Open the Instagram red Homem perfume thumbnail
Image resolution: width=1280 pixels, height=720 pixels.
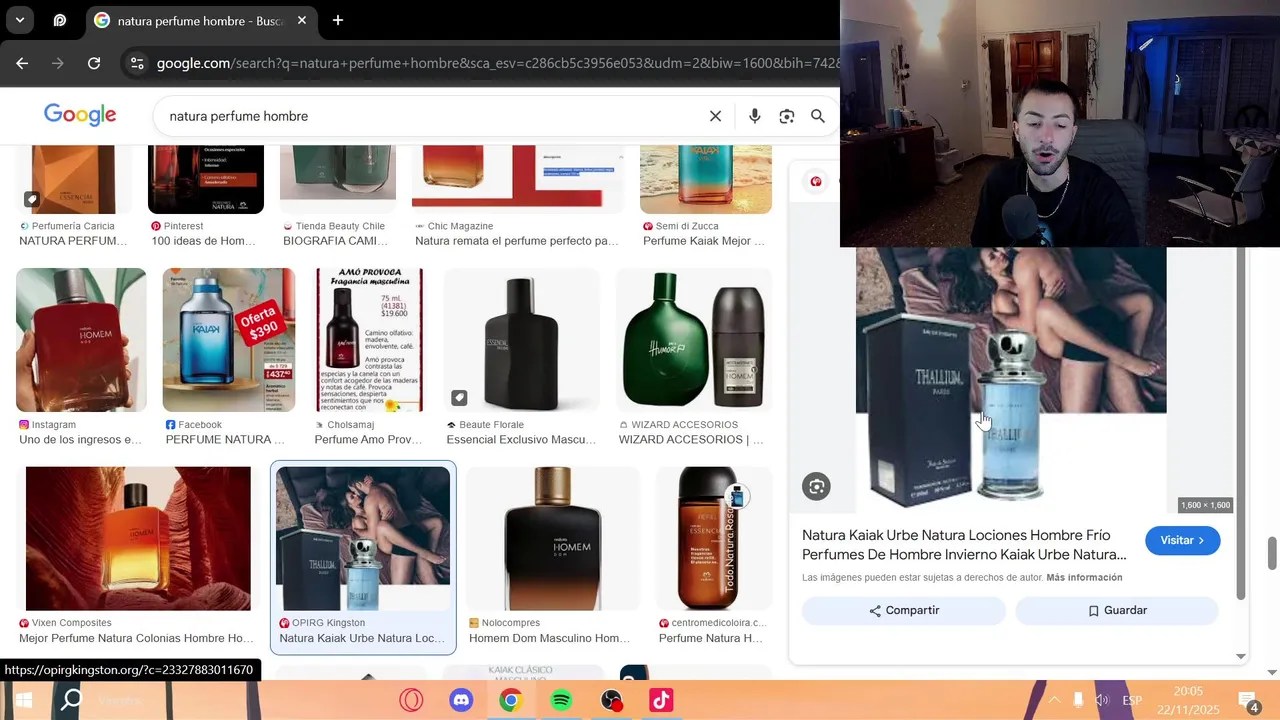tap(81, 340)
